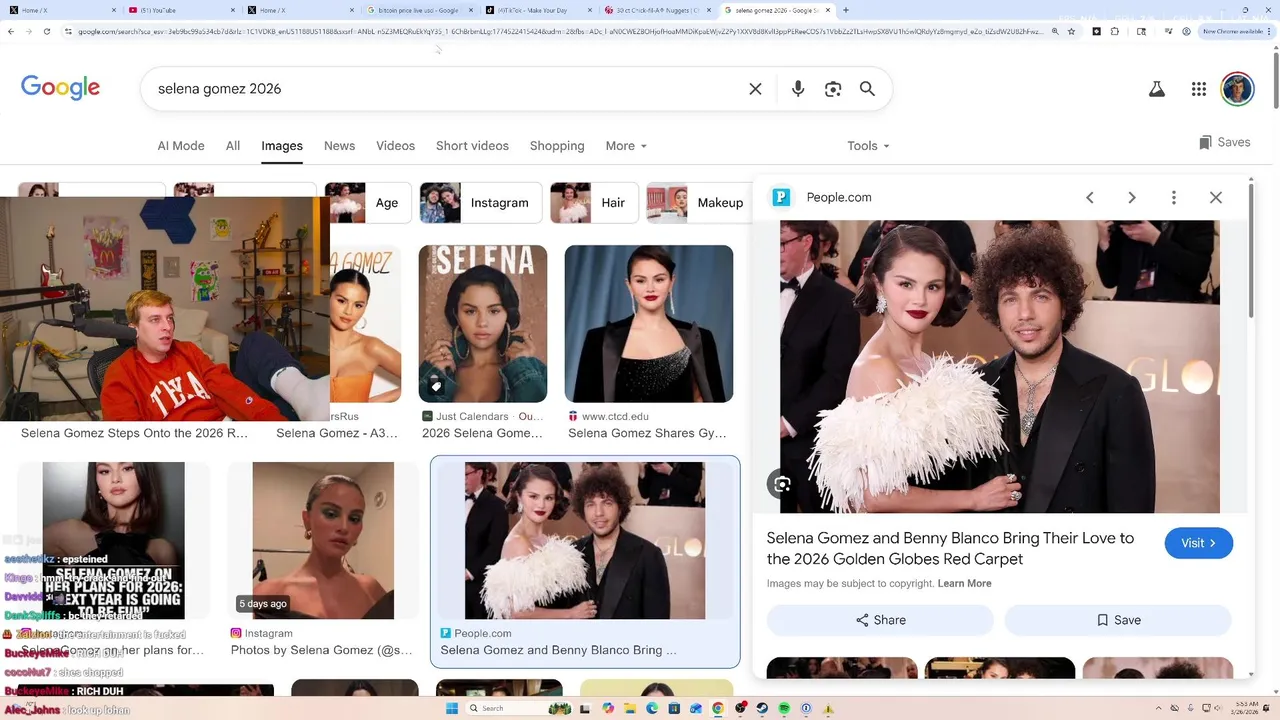
Task: Open the Just Calendars Selena magazine thumbnail
Action: click(483, 324)
